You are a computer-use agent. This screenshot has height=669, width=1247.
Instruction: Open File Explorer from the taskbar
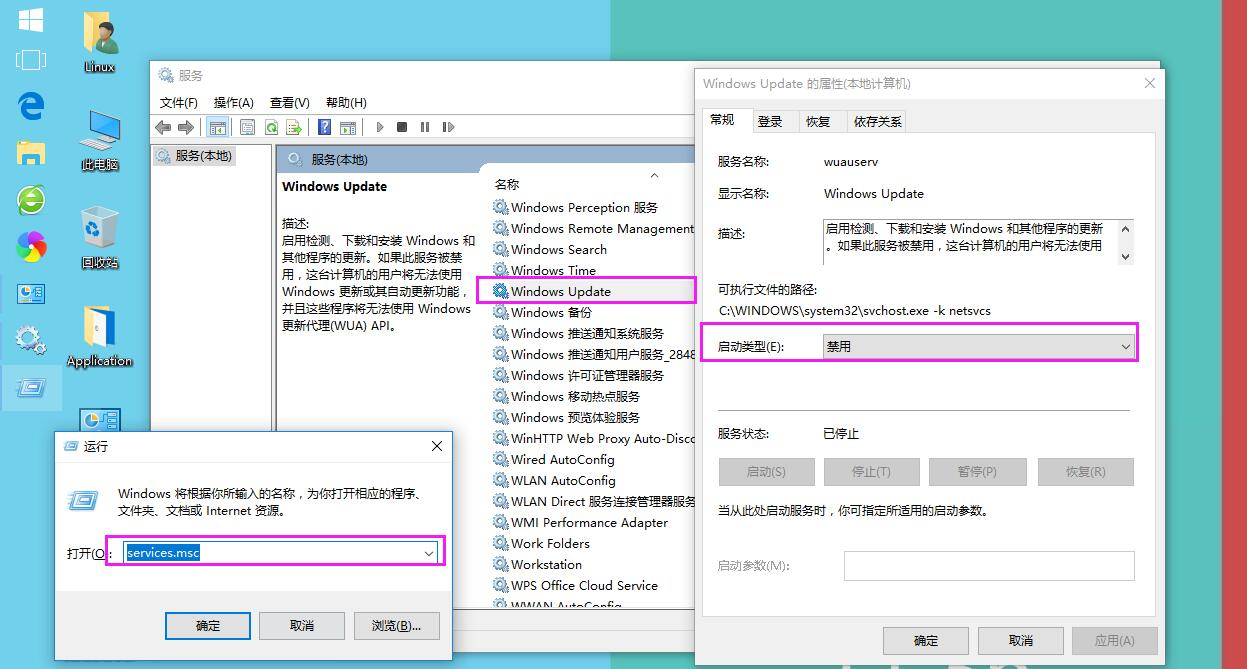[x=31, y=152]
